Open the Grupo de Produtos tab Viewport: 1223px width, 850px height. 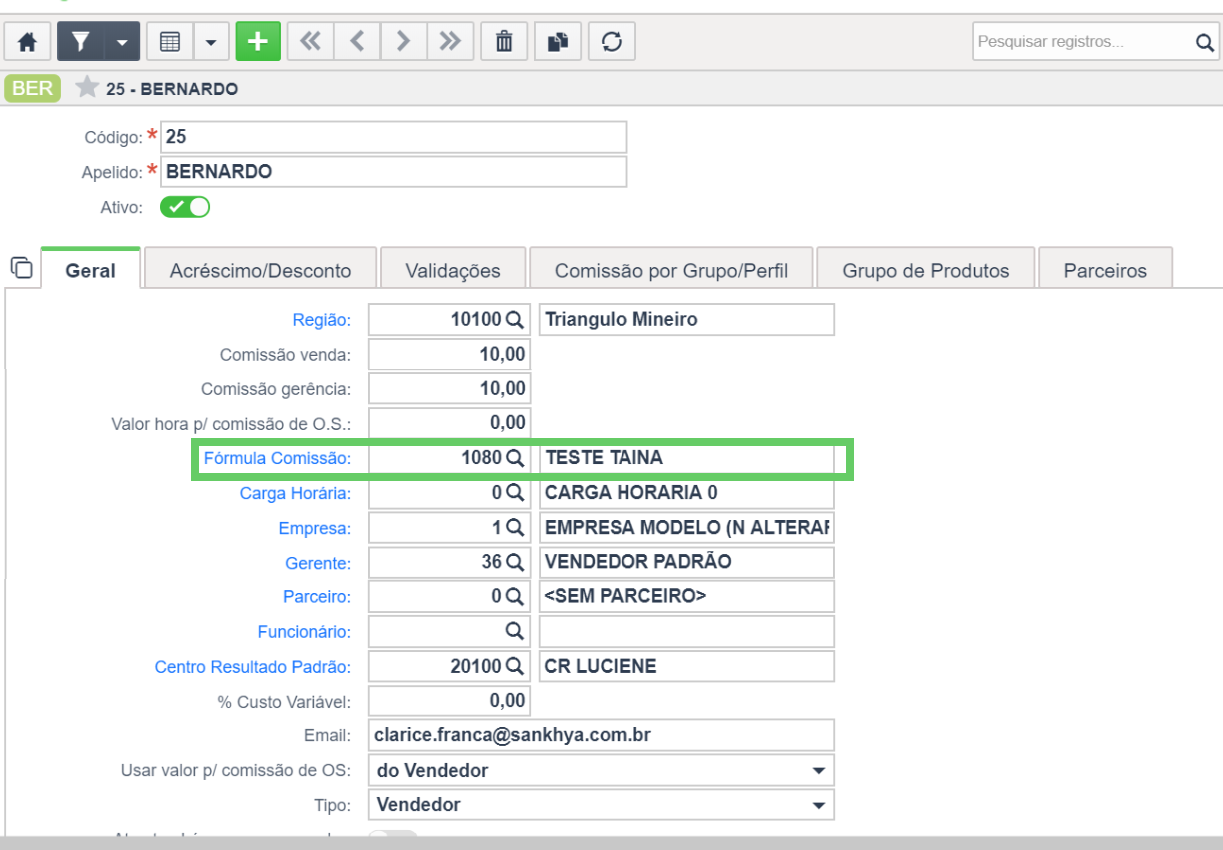coord(926,270)
